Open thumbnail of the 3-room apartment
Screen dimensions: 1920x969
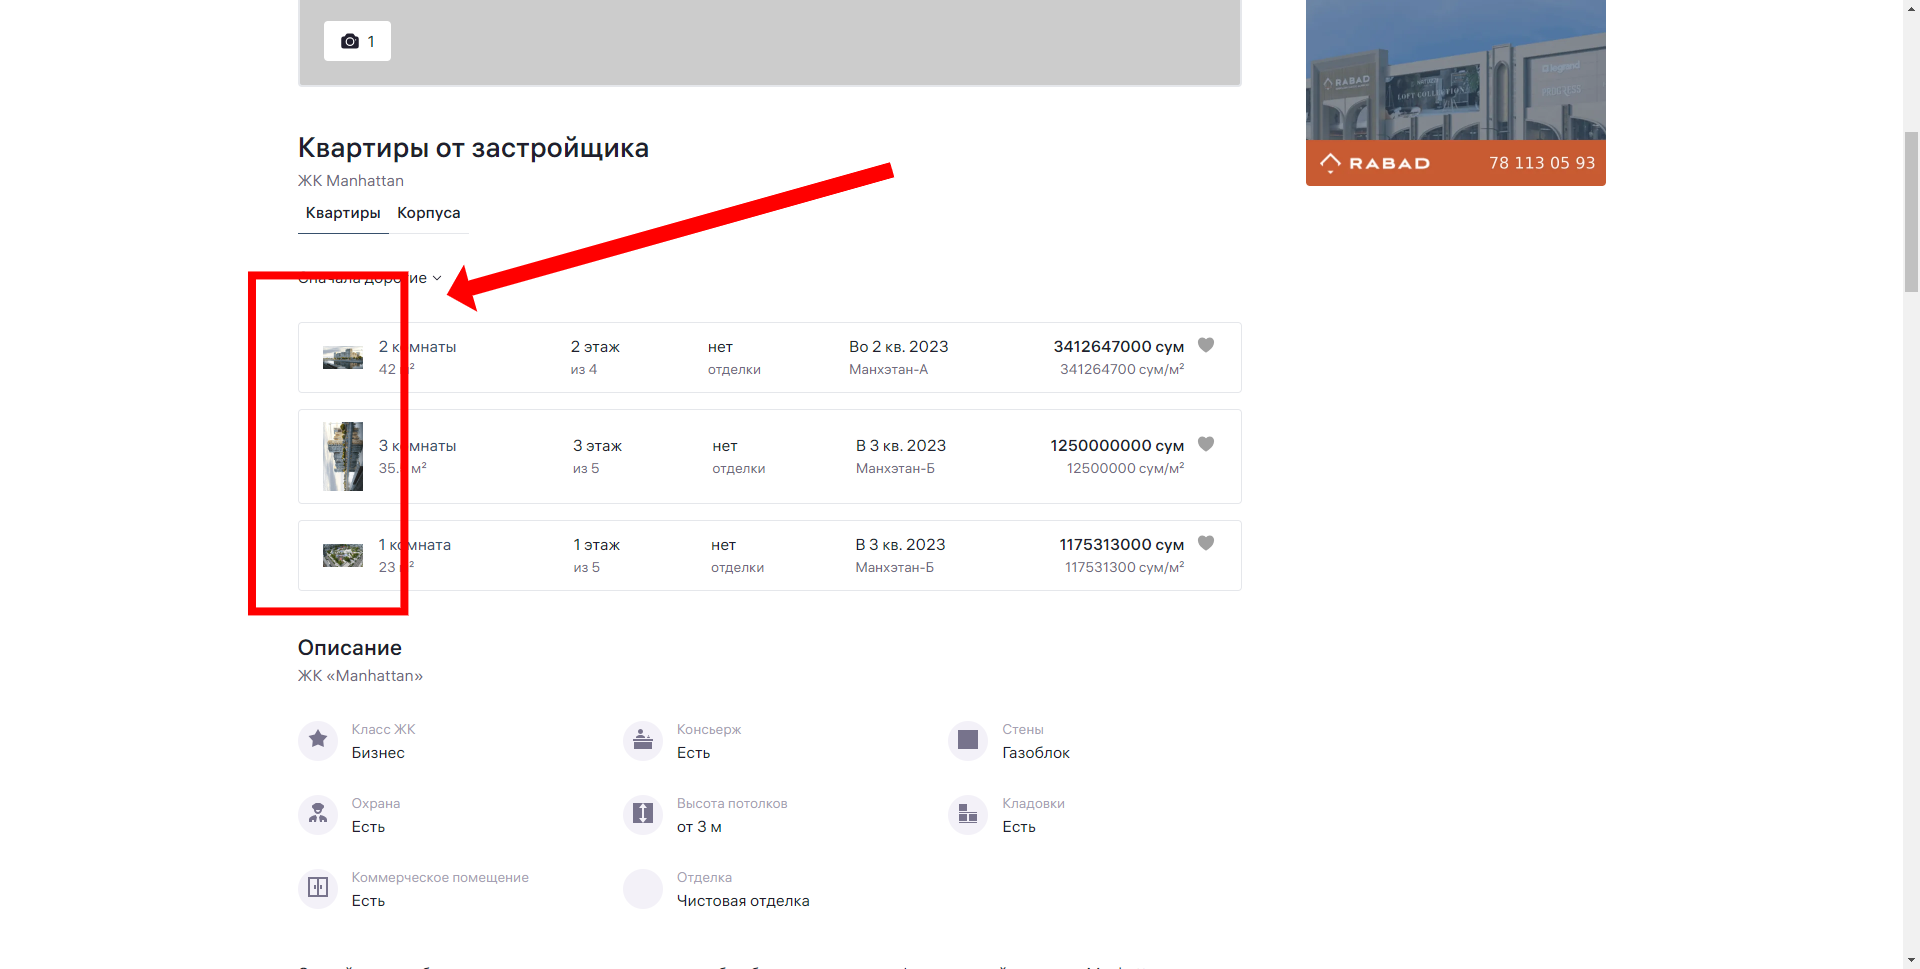click(x=343, y=456)
